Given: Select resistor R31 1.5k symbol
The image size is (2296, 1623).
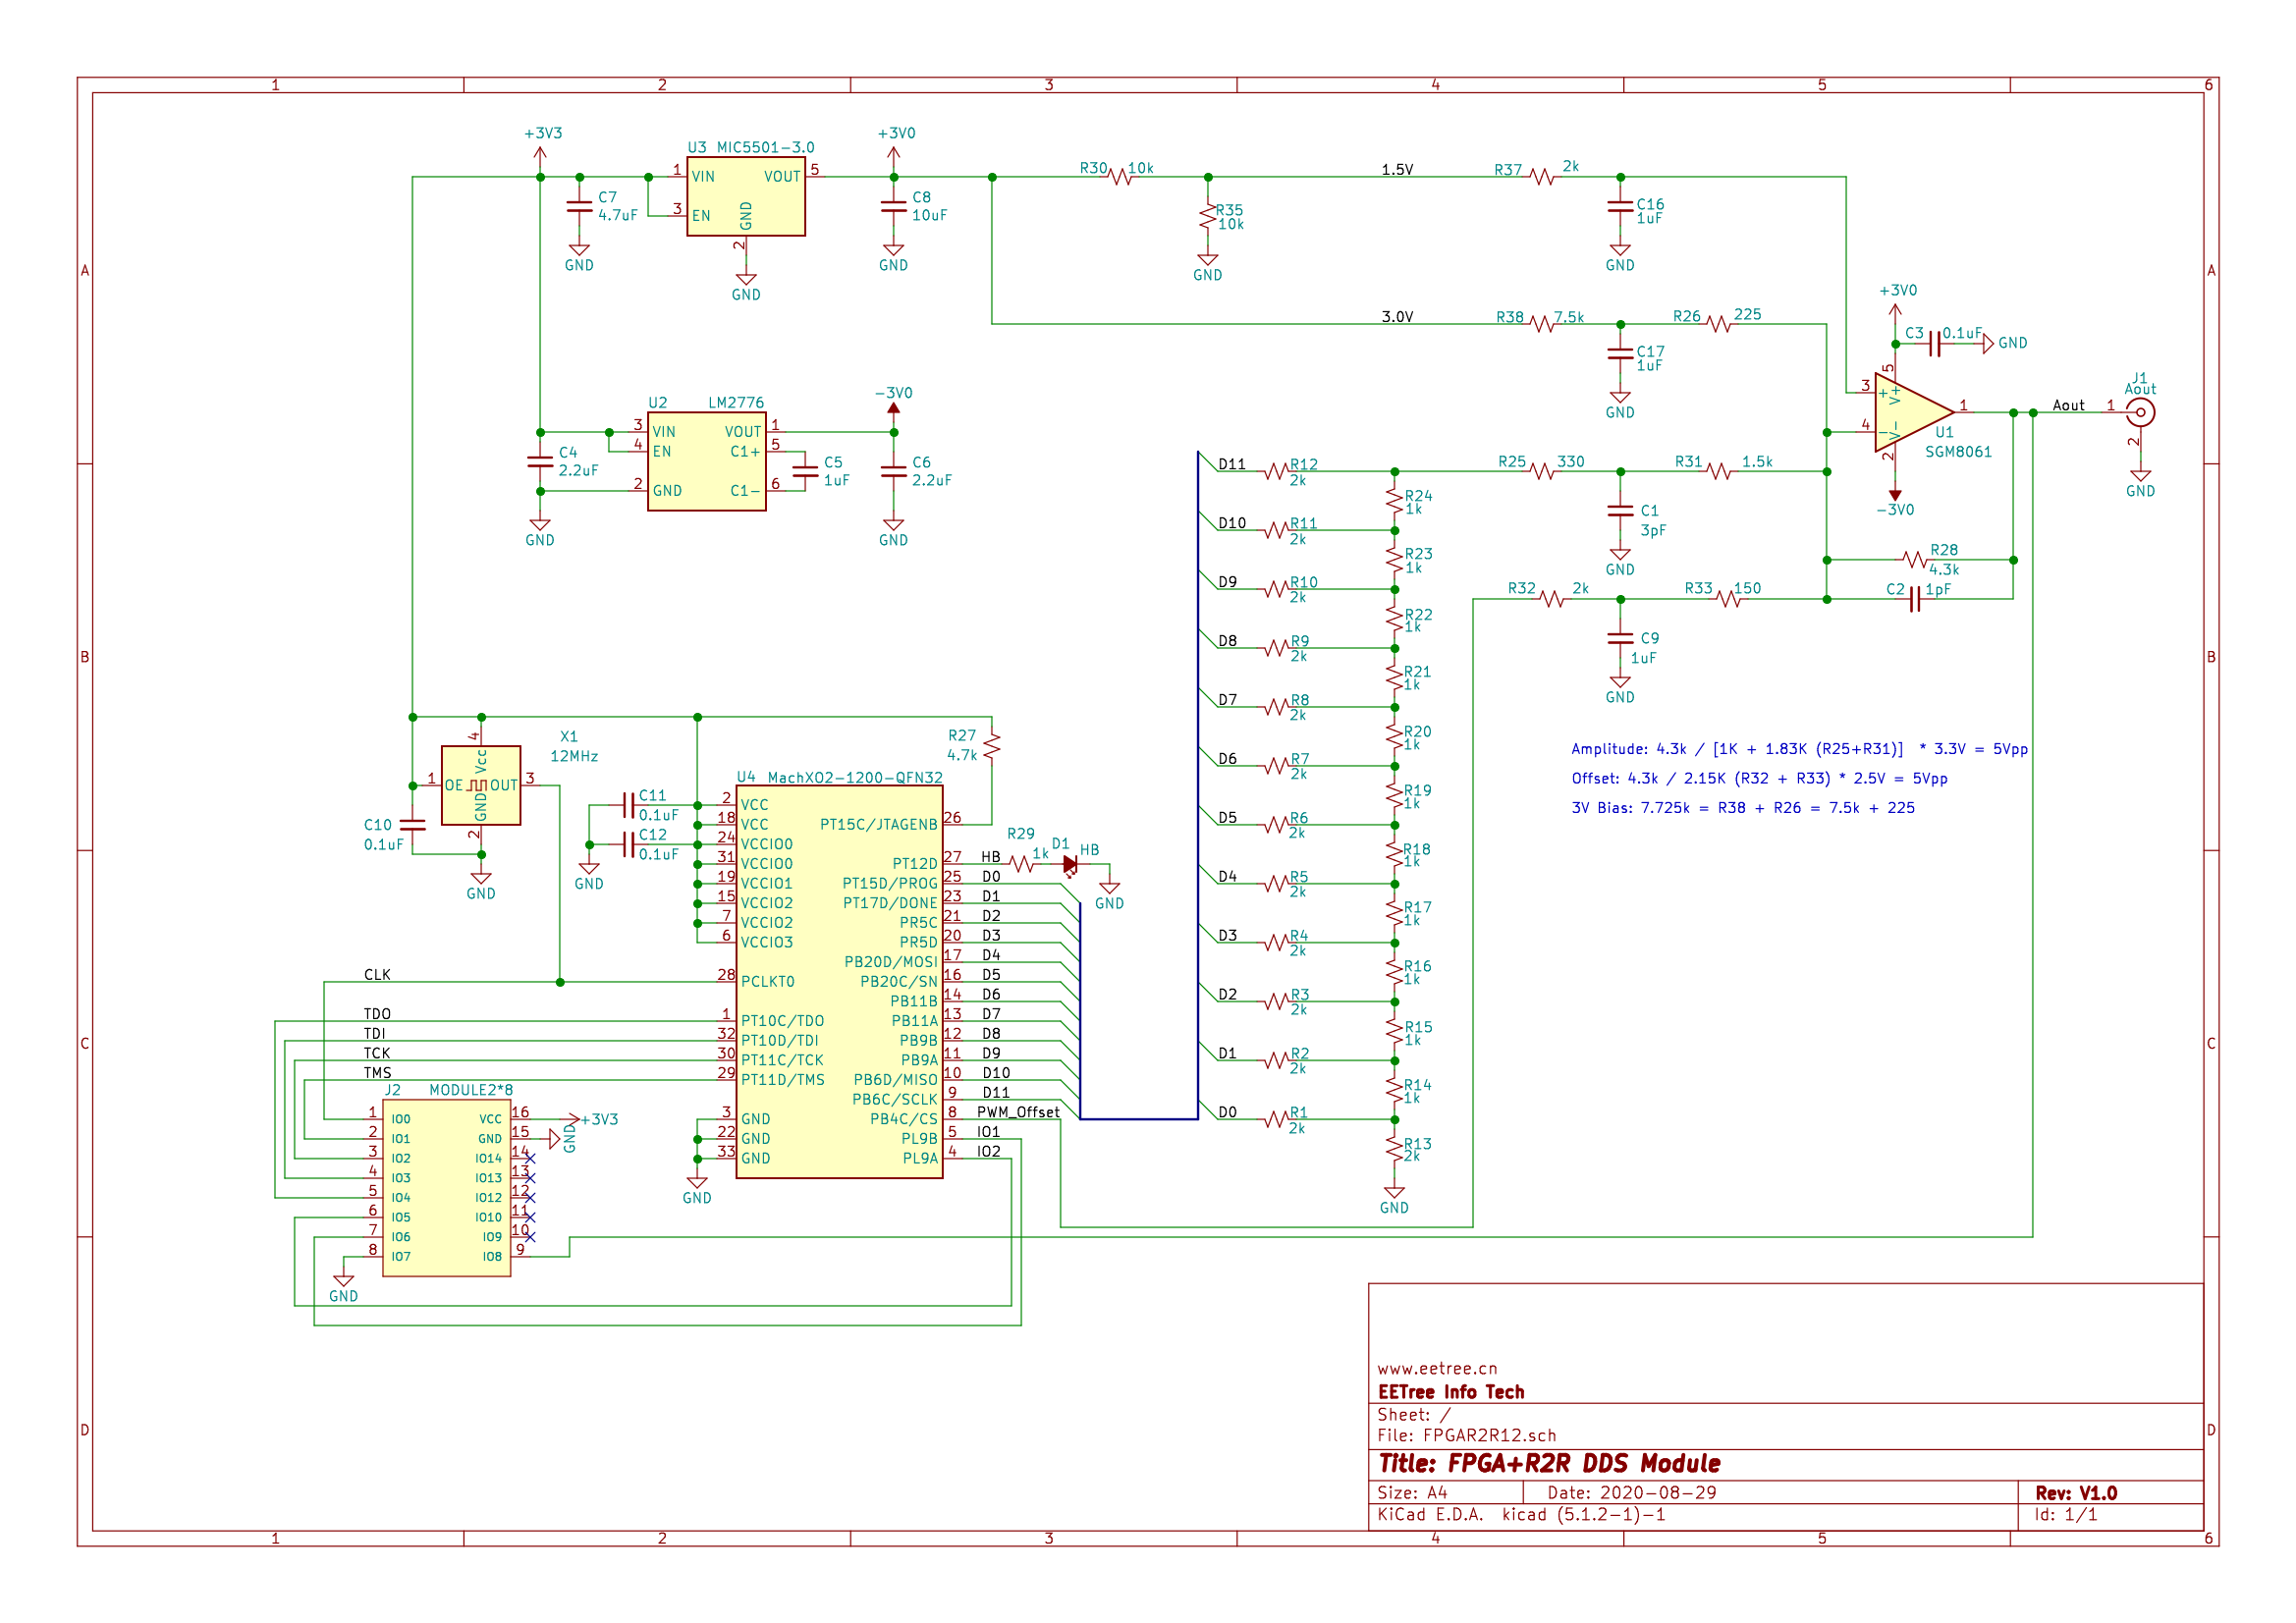Looking at the screenshot, I should [x=1719, y=471].
